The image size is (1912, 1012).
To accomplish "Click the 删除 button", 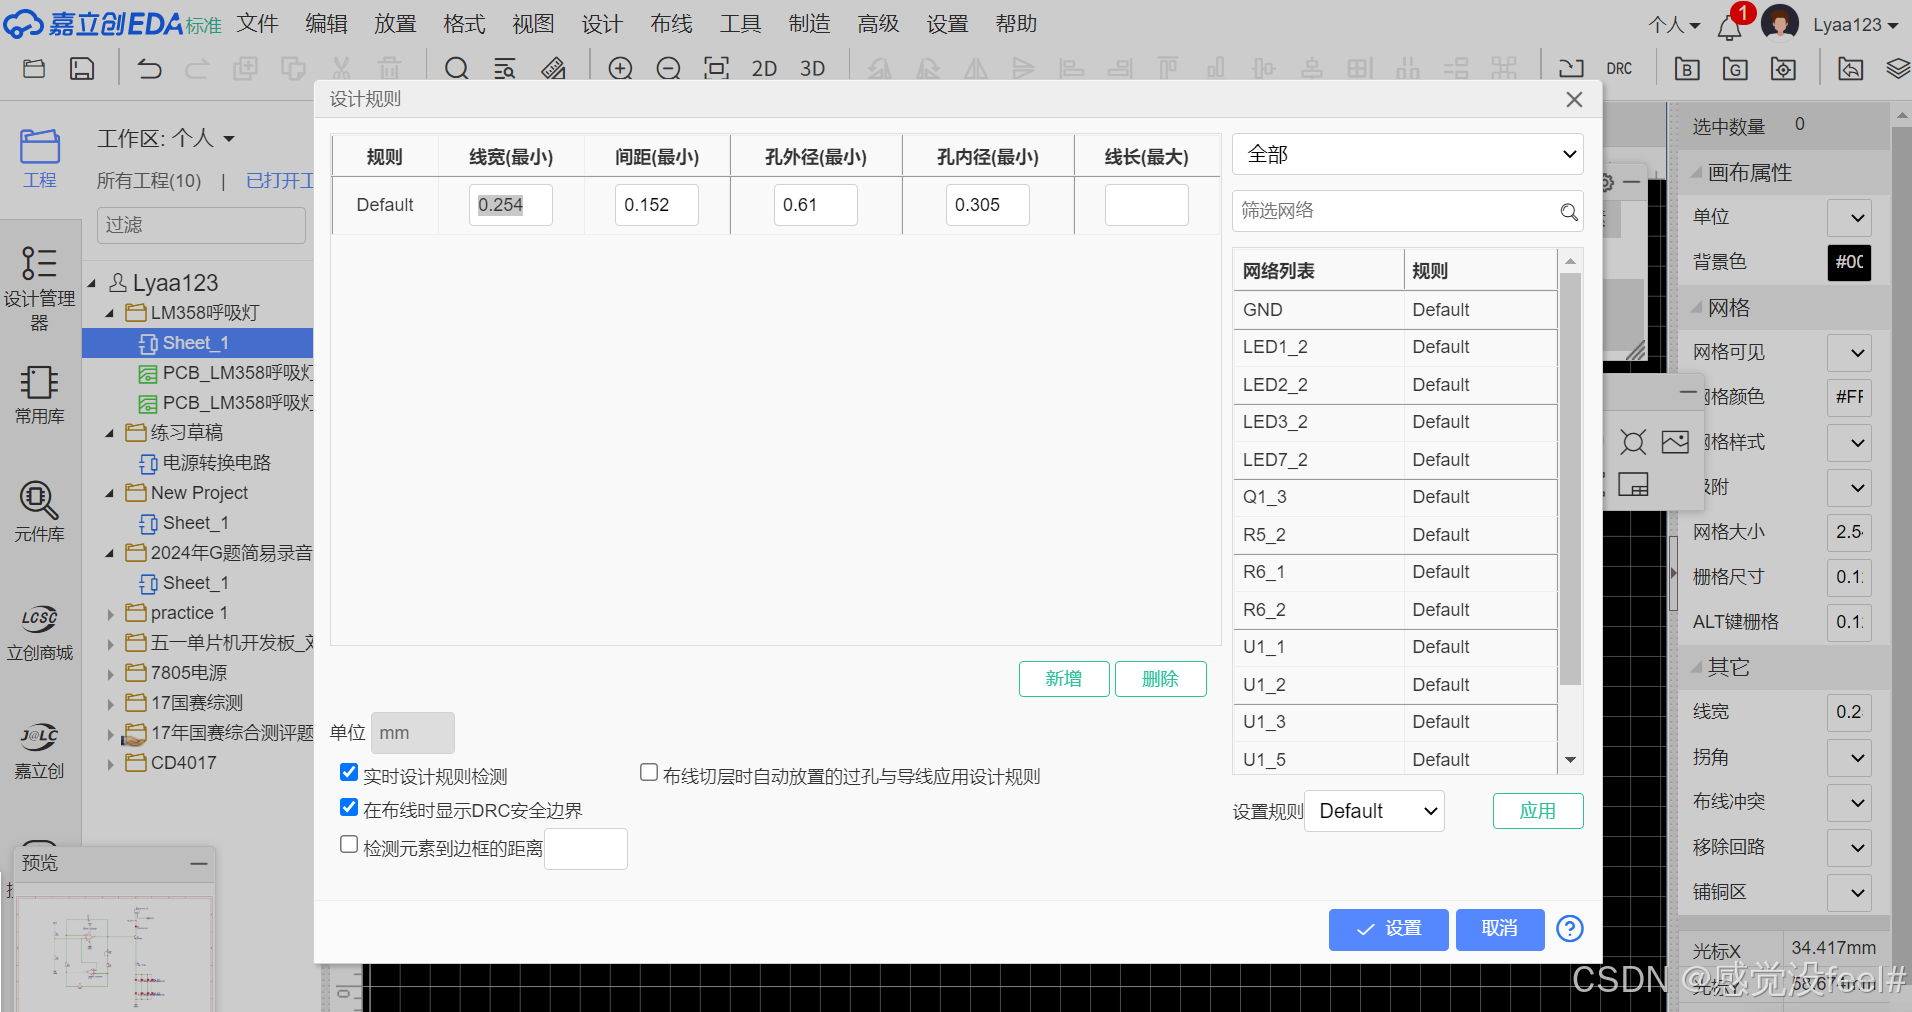I will pyautogui.click(x=1160, y=679).
